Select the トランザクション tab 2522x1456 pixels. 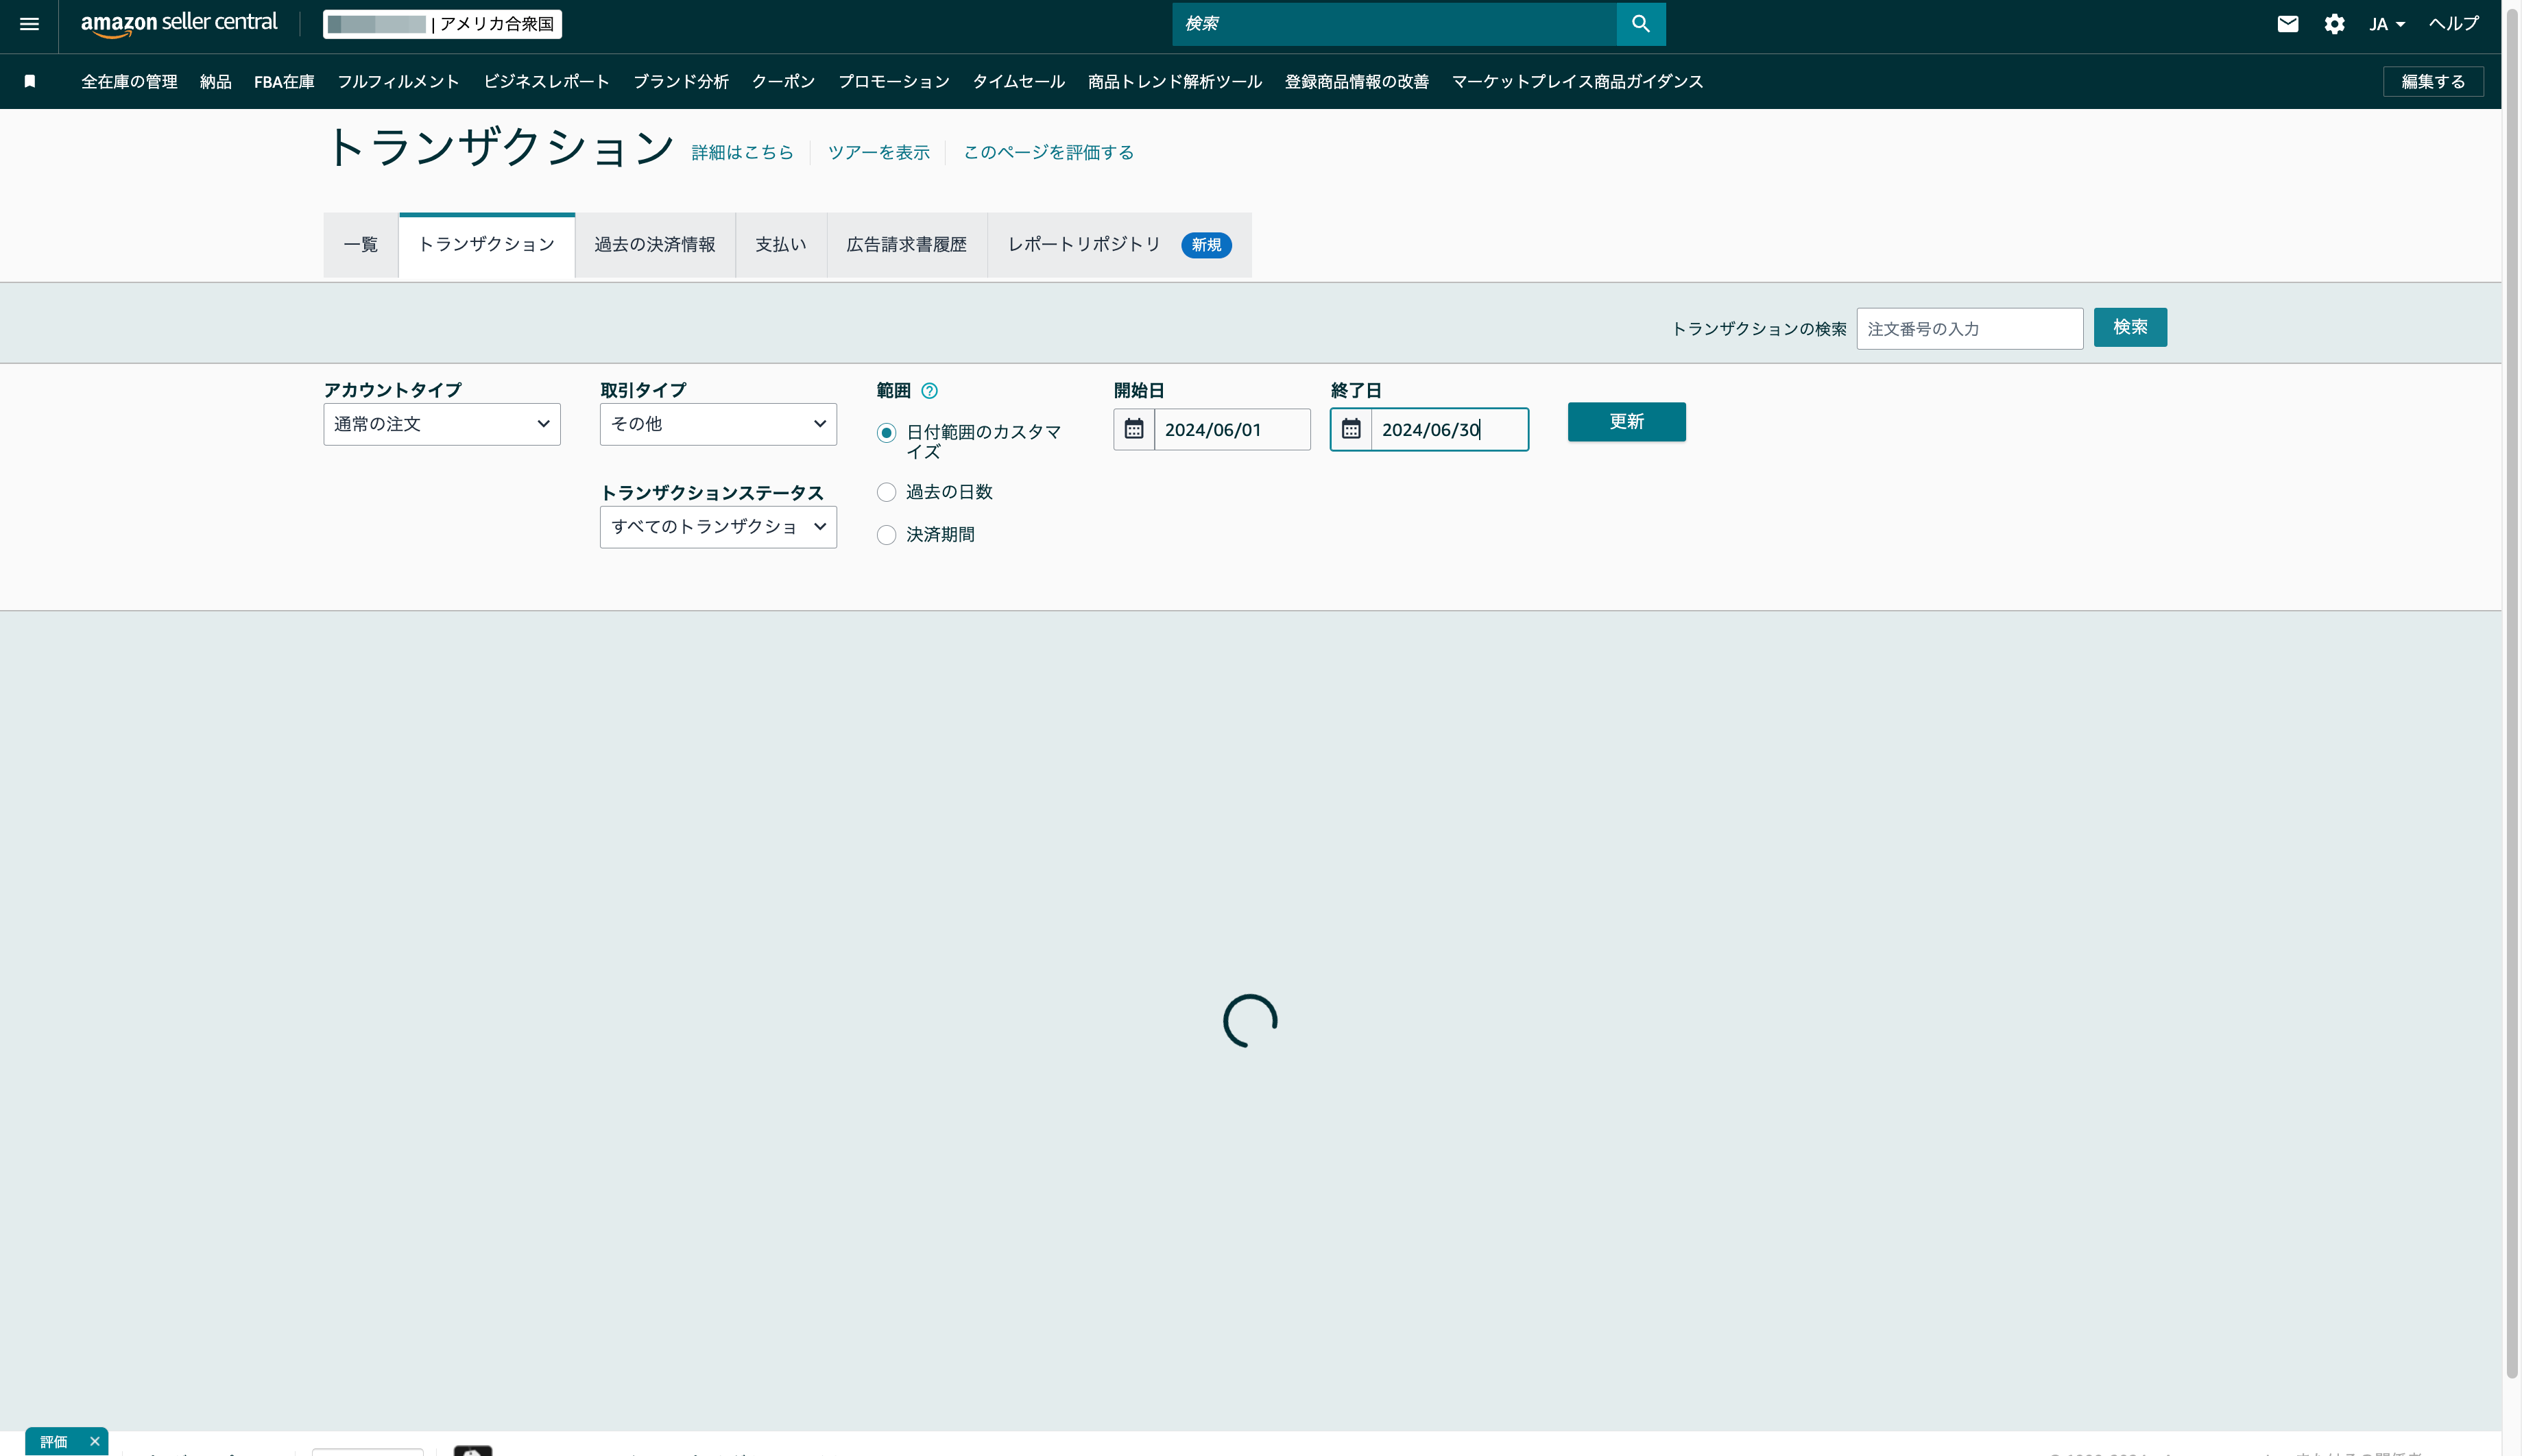pyautogui.click(x=487, y=245)
